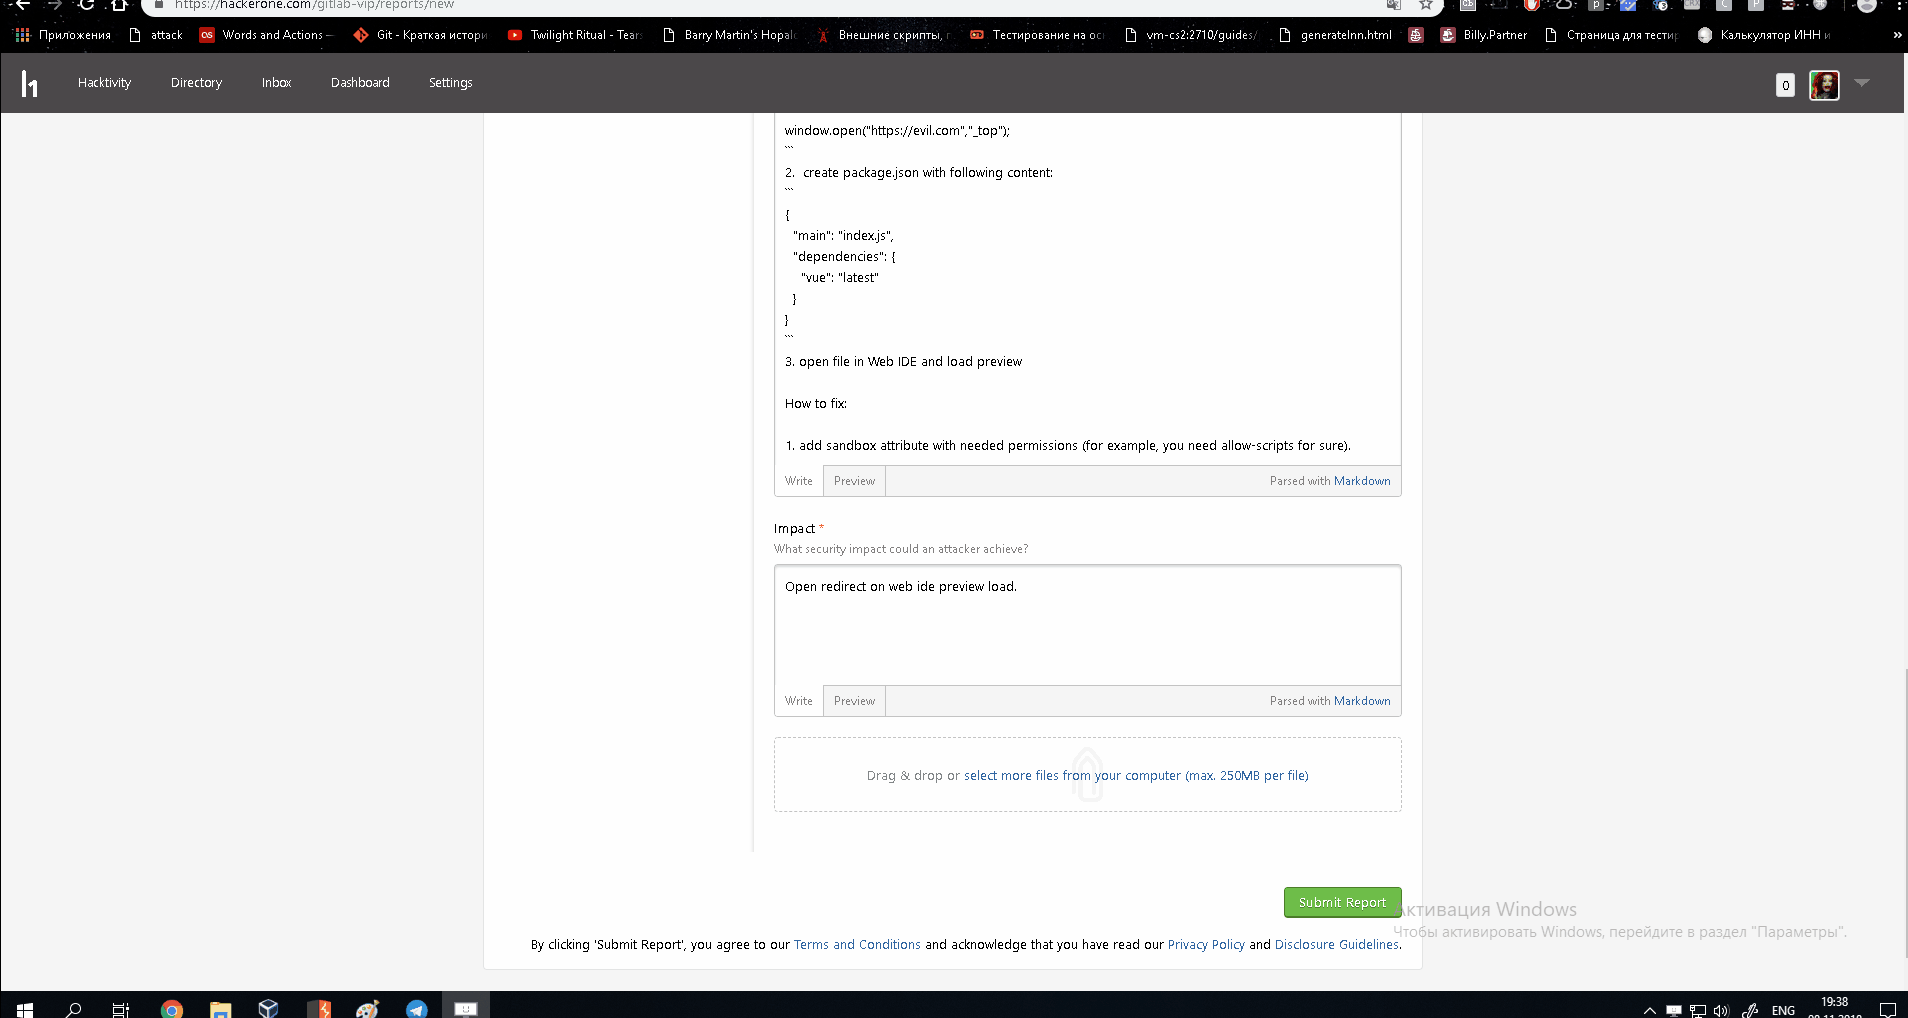Switch the ENG input language indicator
The width and height of the screenshot is (1908, 1018).
(1783, 1010)
